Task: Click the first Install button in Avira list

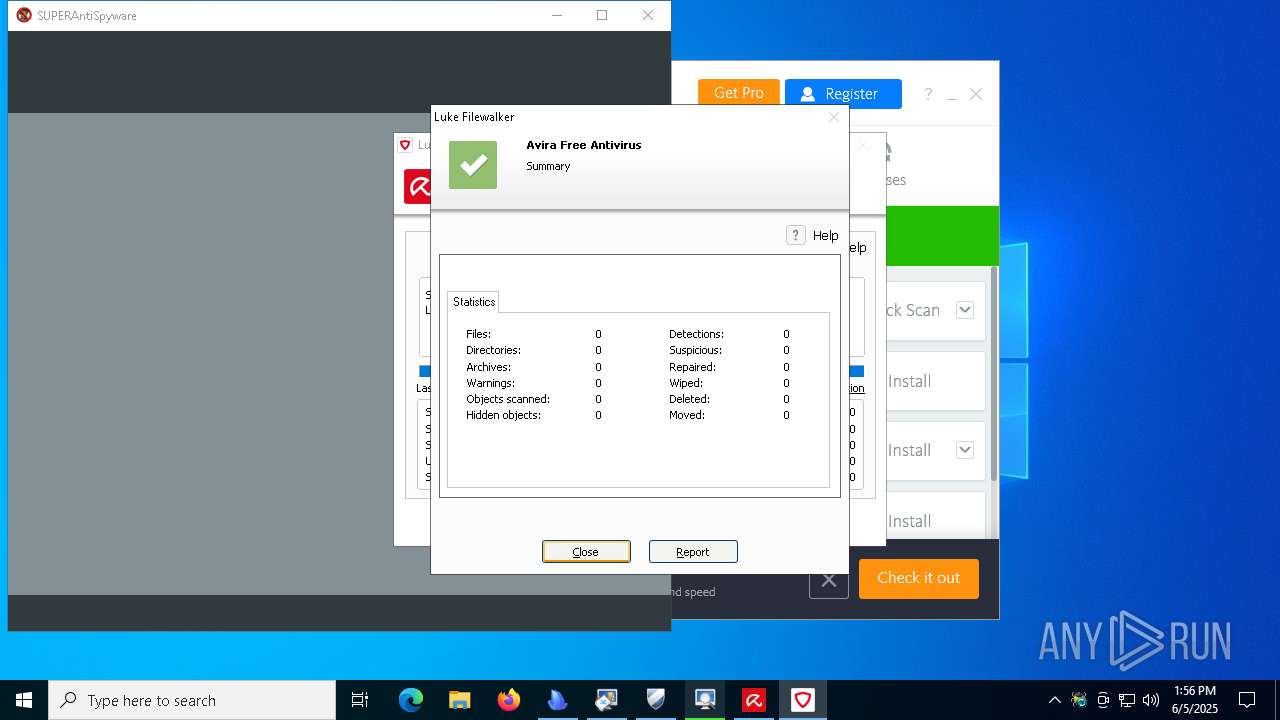Action: pyautogui.click(x=910, y=381)
